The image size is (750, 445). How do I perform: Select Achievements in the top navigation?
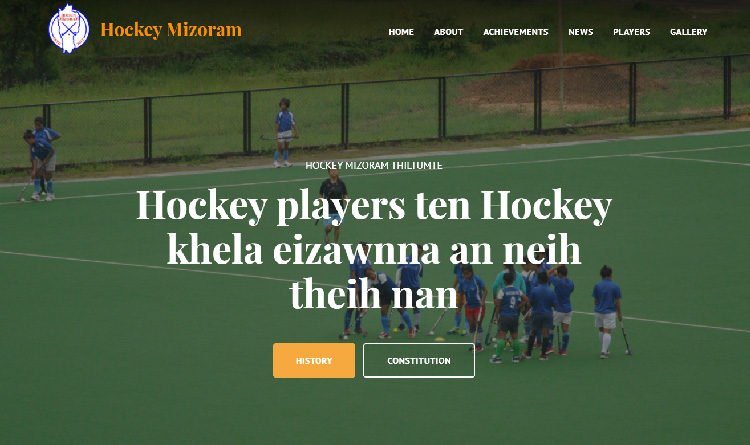click(516, 32)
